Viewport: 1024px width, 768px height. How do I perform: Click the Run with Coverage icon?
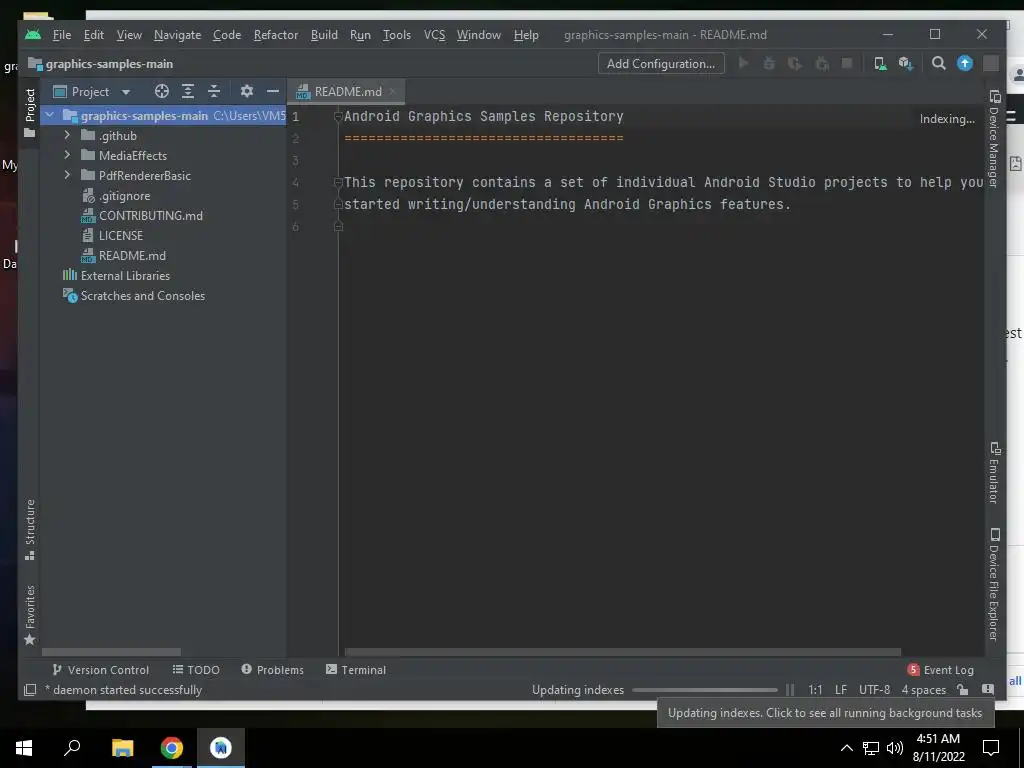coord(795,63)
